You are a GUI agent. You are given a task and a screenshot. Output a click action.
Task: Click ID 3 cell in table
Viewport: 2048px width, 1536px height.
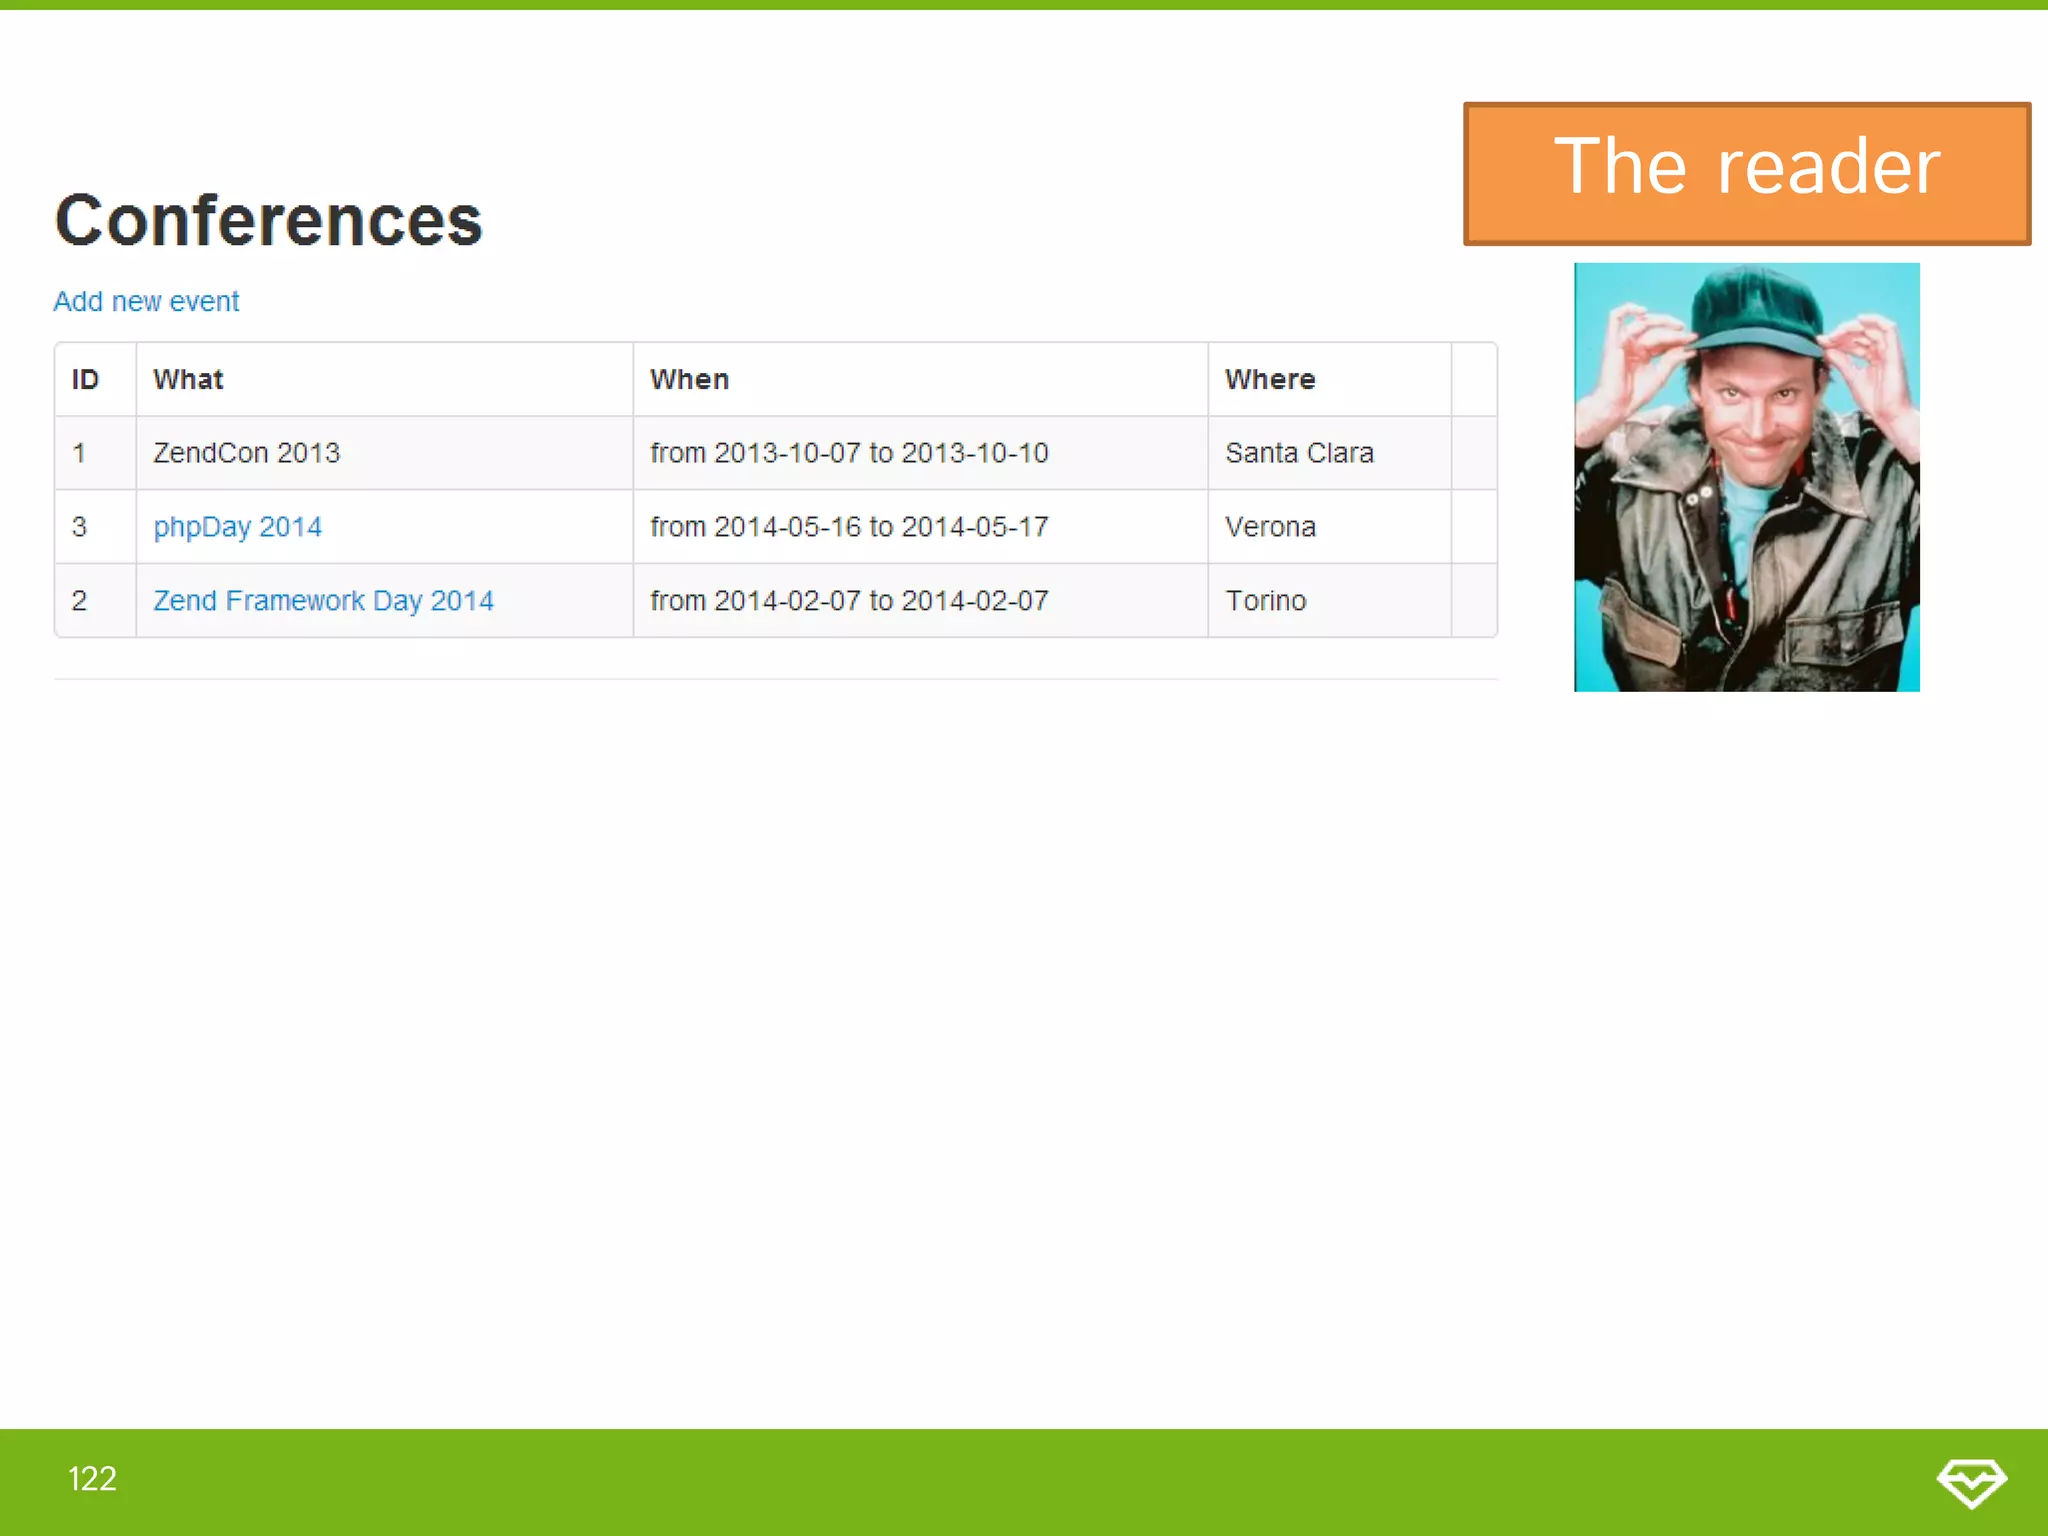pyautogui.click(x=80, y=527)
